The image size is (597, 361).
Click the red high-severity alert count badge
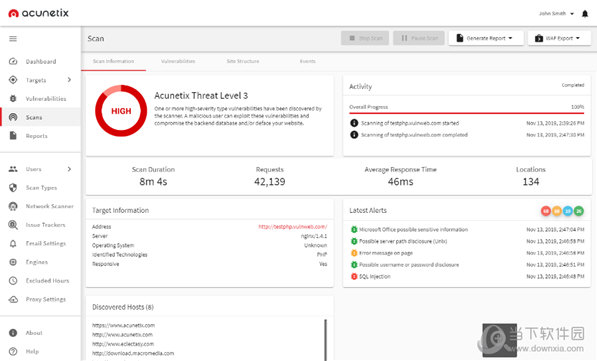coord(546,211)
